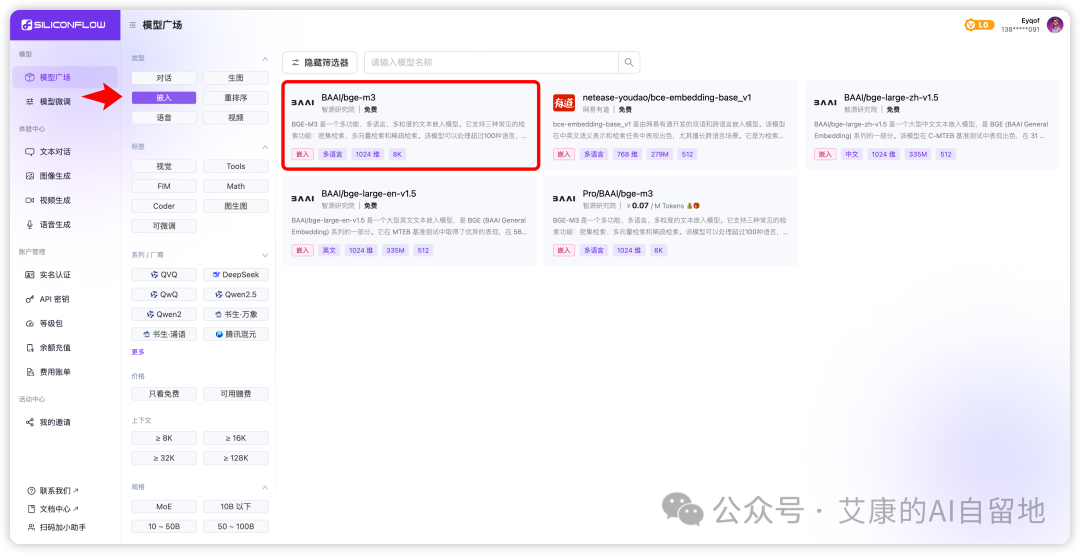Screen dimensions: 1080x554
Task: Filter by 腾讯混元 series
Action: [236, 334]
